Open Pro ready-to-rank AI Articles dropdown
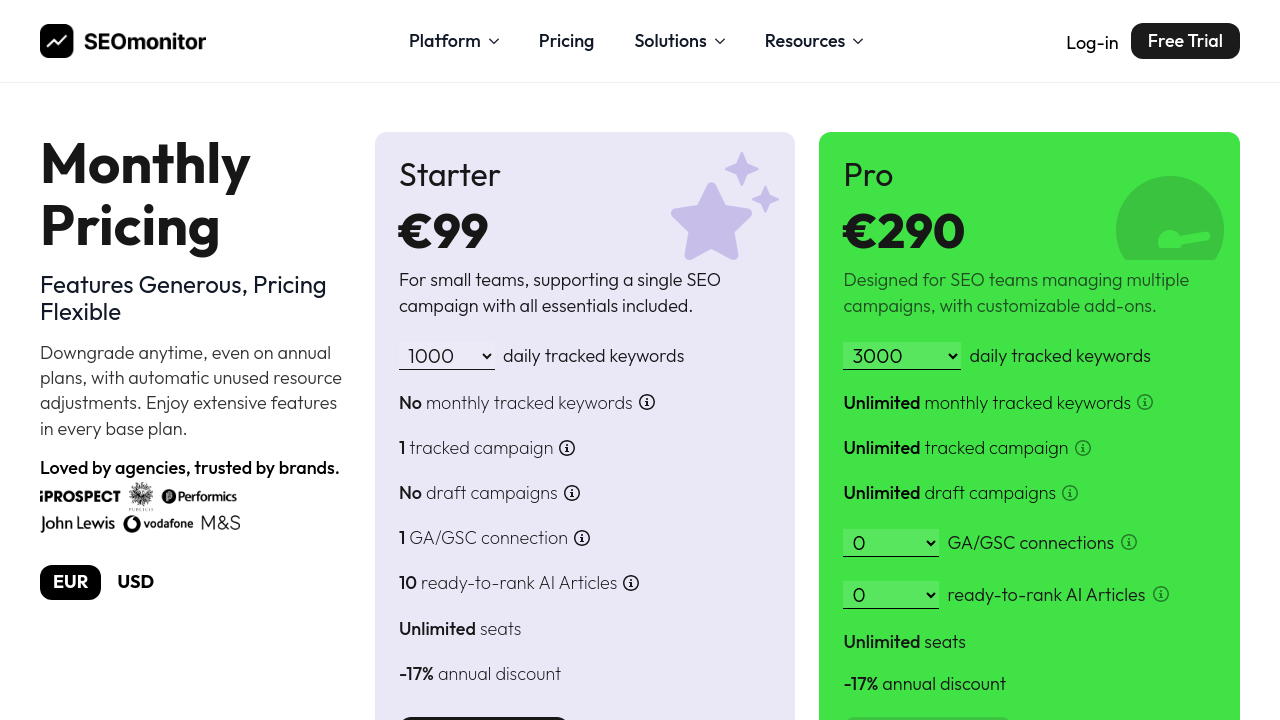The width and height of the screenshot is (1280, 720). tap(891, 595)
